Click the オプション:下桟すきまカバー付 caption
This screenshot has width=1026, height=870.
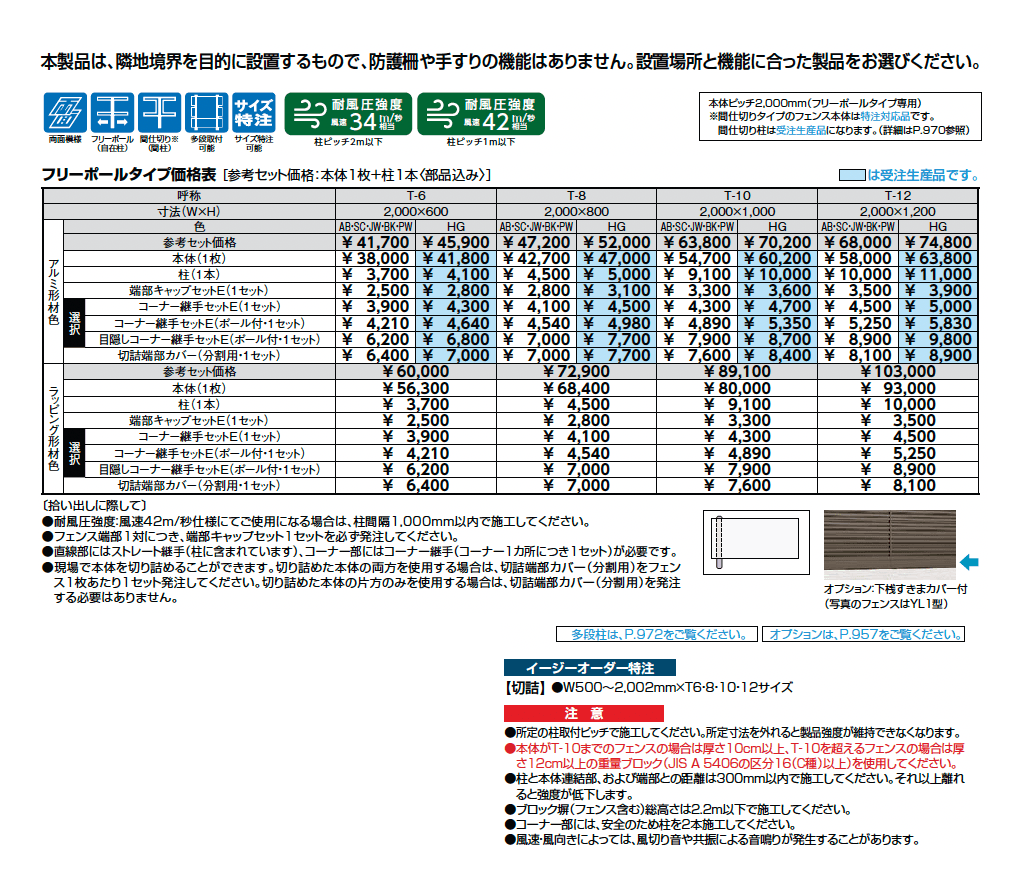click(895, 589)
